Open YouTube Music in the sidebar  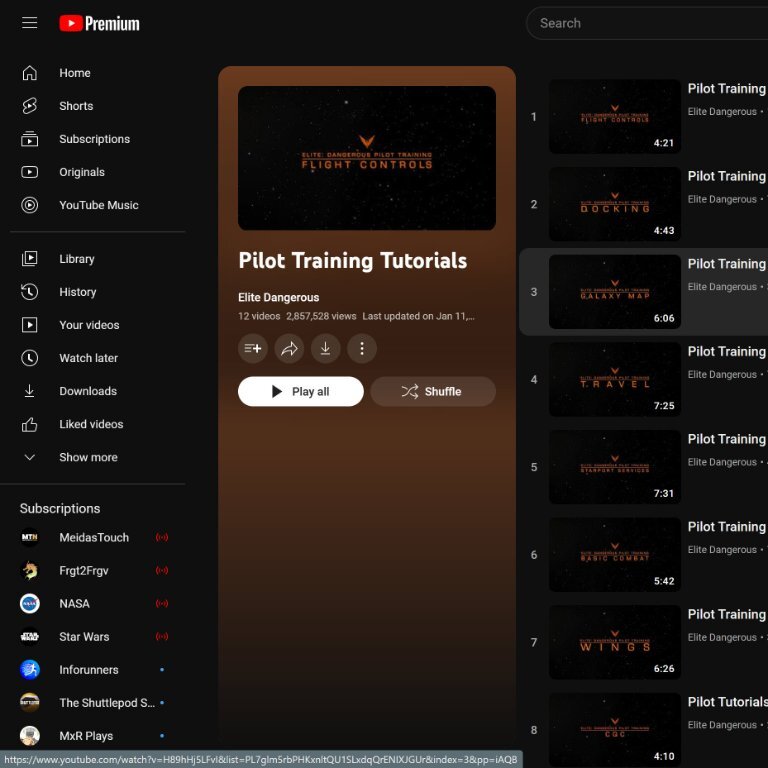pyautogui.click(x=98, y=205)
